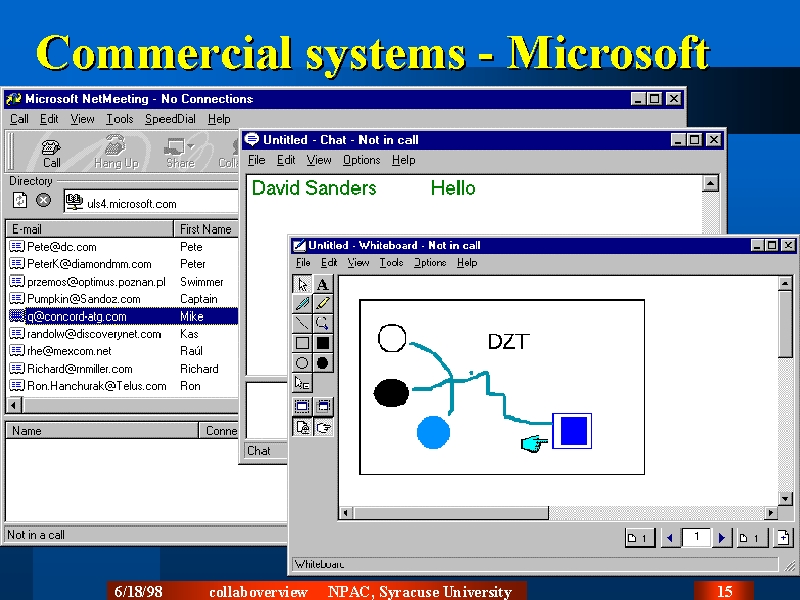Click the Share toolbar button in NetMeeting

180,153
